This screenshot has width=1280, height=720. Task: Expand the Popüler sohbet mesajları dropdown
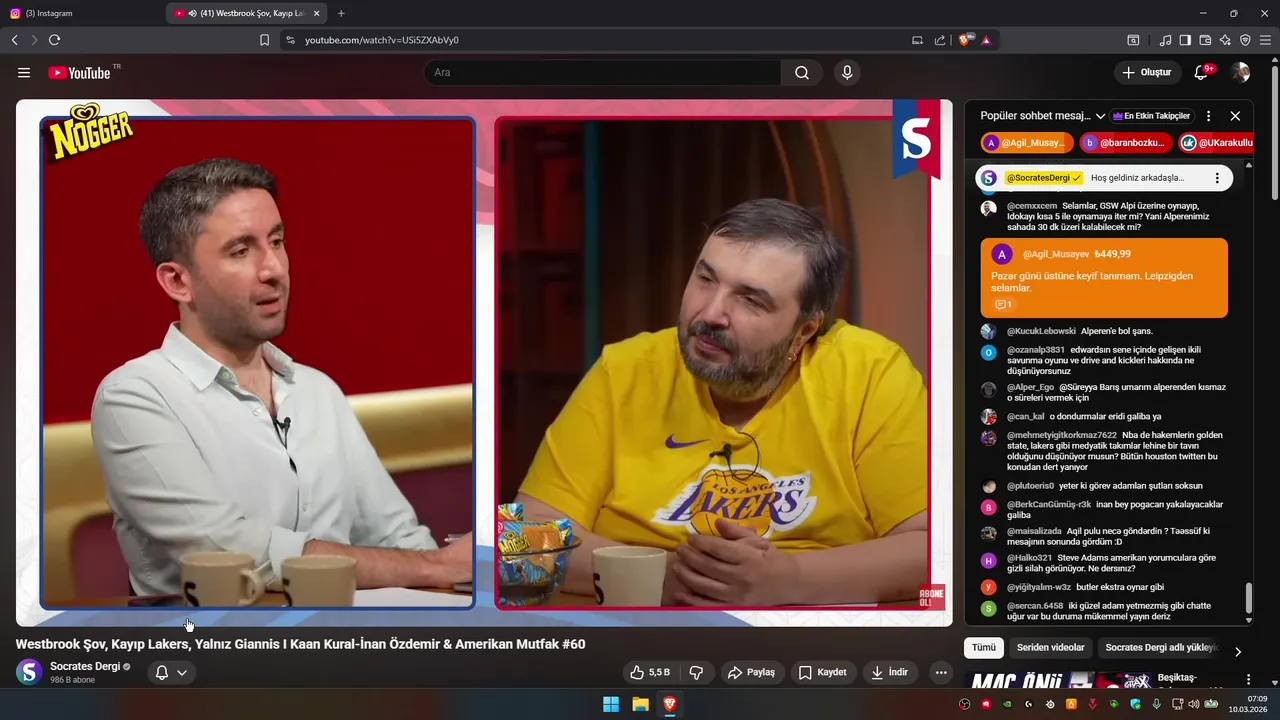(1043, 116)
